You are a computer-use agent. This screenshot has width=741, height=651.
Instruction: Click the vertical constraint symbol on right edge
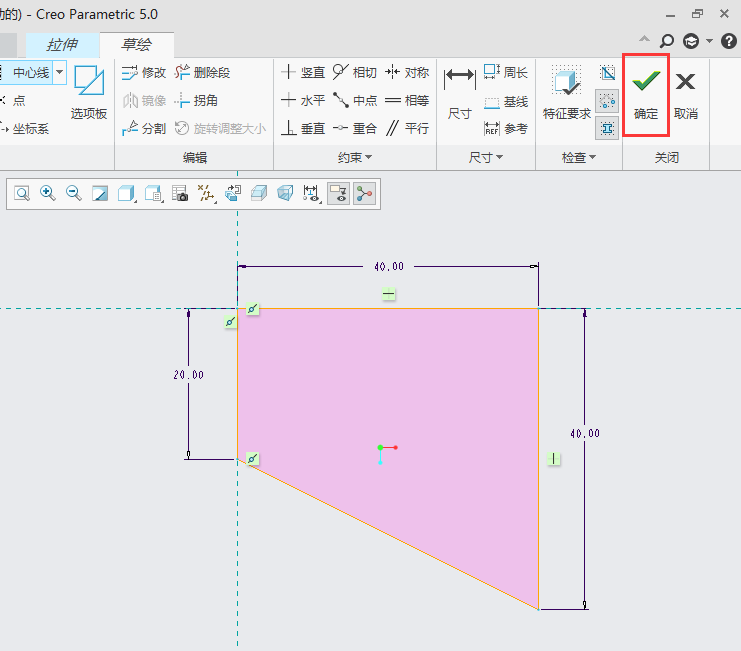(x=553, y=459)
